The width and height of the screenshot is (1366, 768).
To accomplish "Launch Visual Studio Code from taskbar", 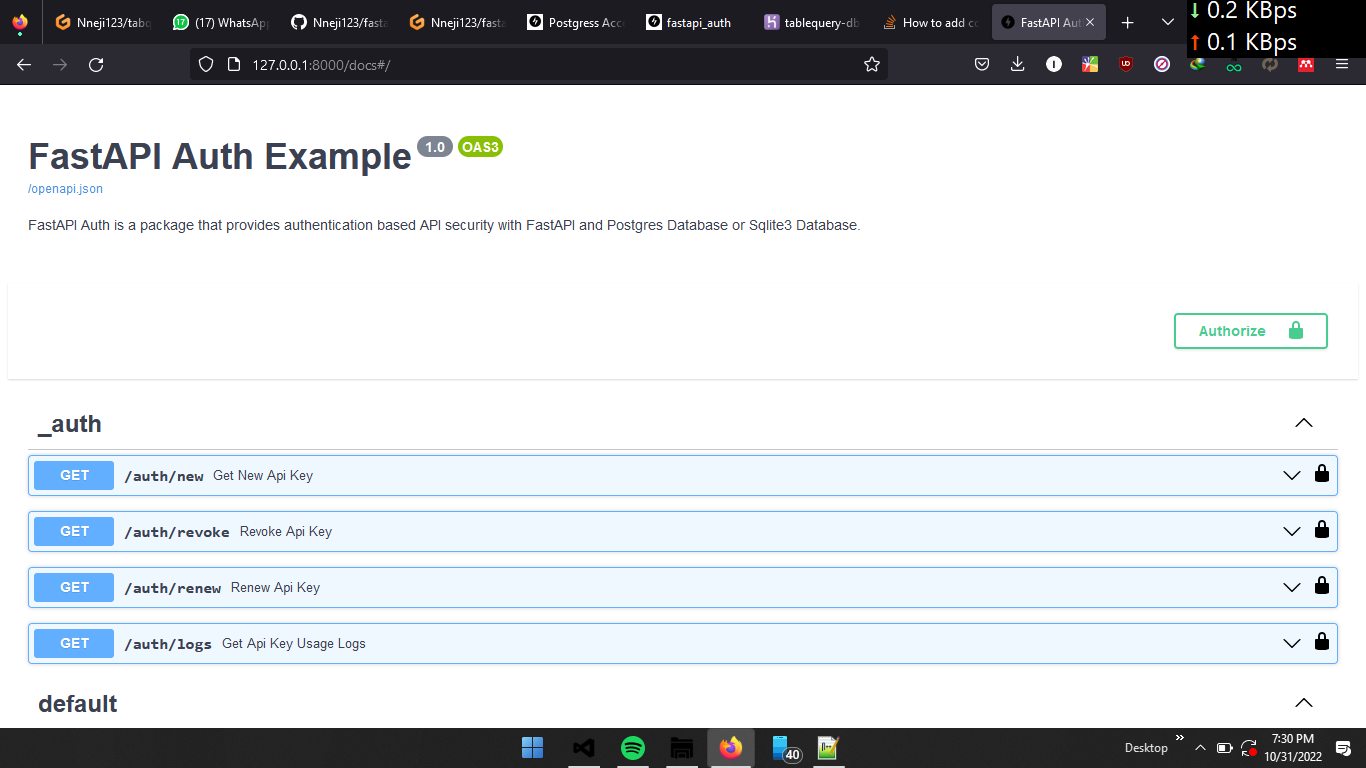I will click(x=584, y=747).
